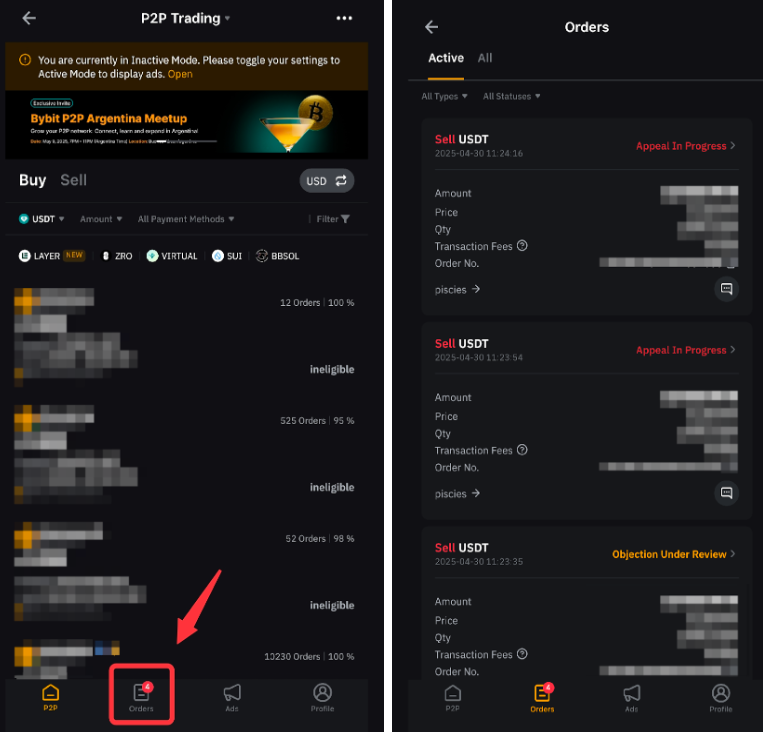Image resolution: width=763 pixels, height=732 pixels.
Task: Open the three-dot menu in P2P Trading
Action: point(344,18)
